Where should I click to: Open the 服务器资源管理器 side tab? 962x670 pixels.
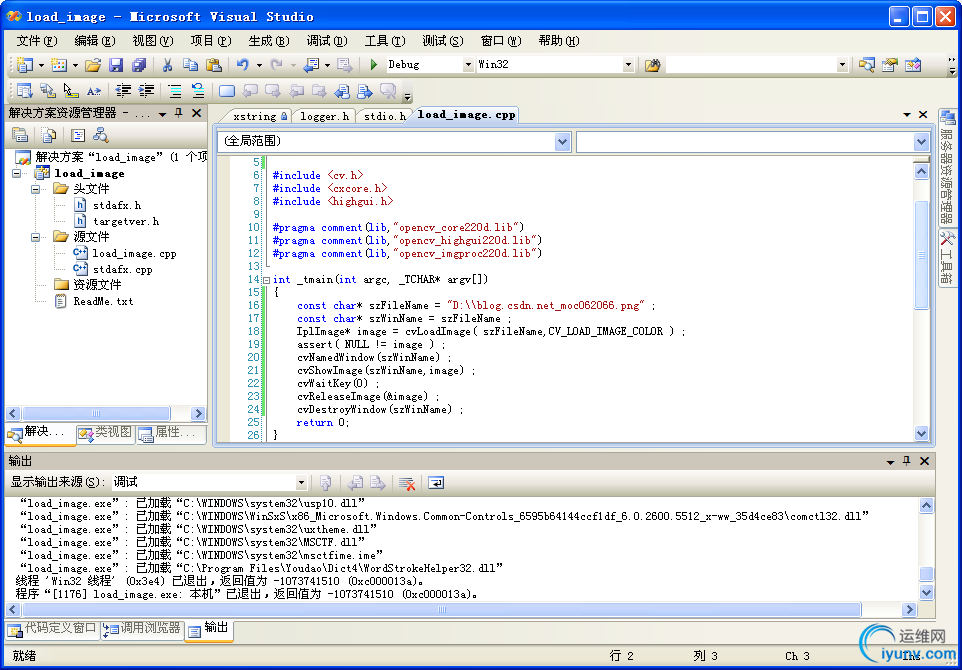pos(947,168)
